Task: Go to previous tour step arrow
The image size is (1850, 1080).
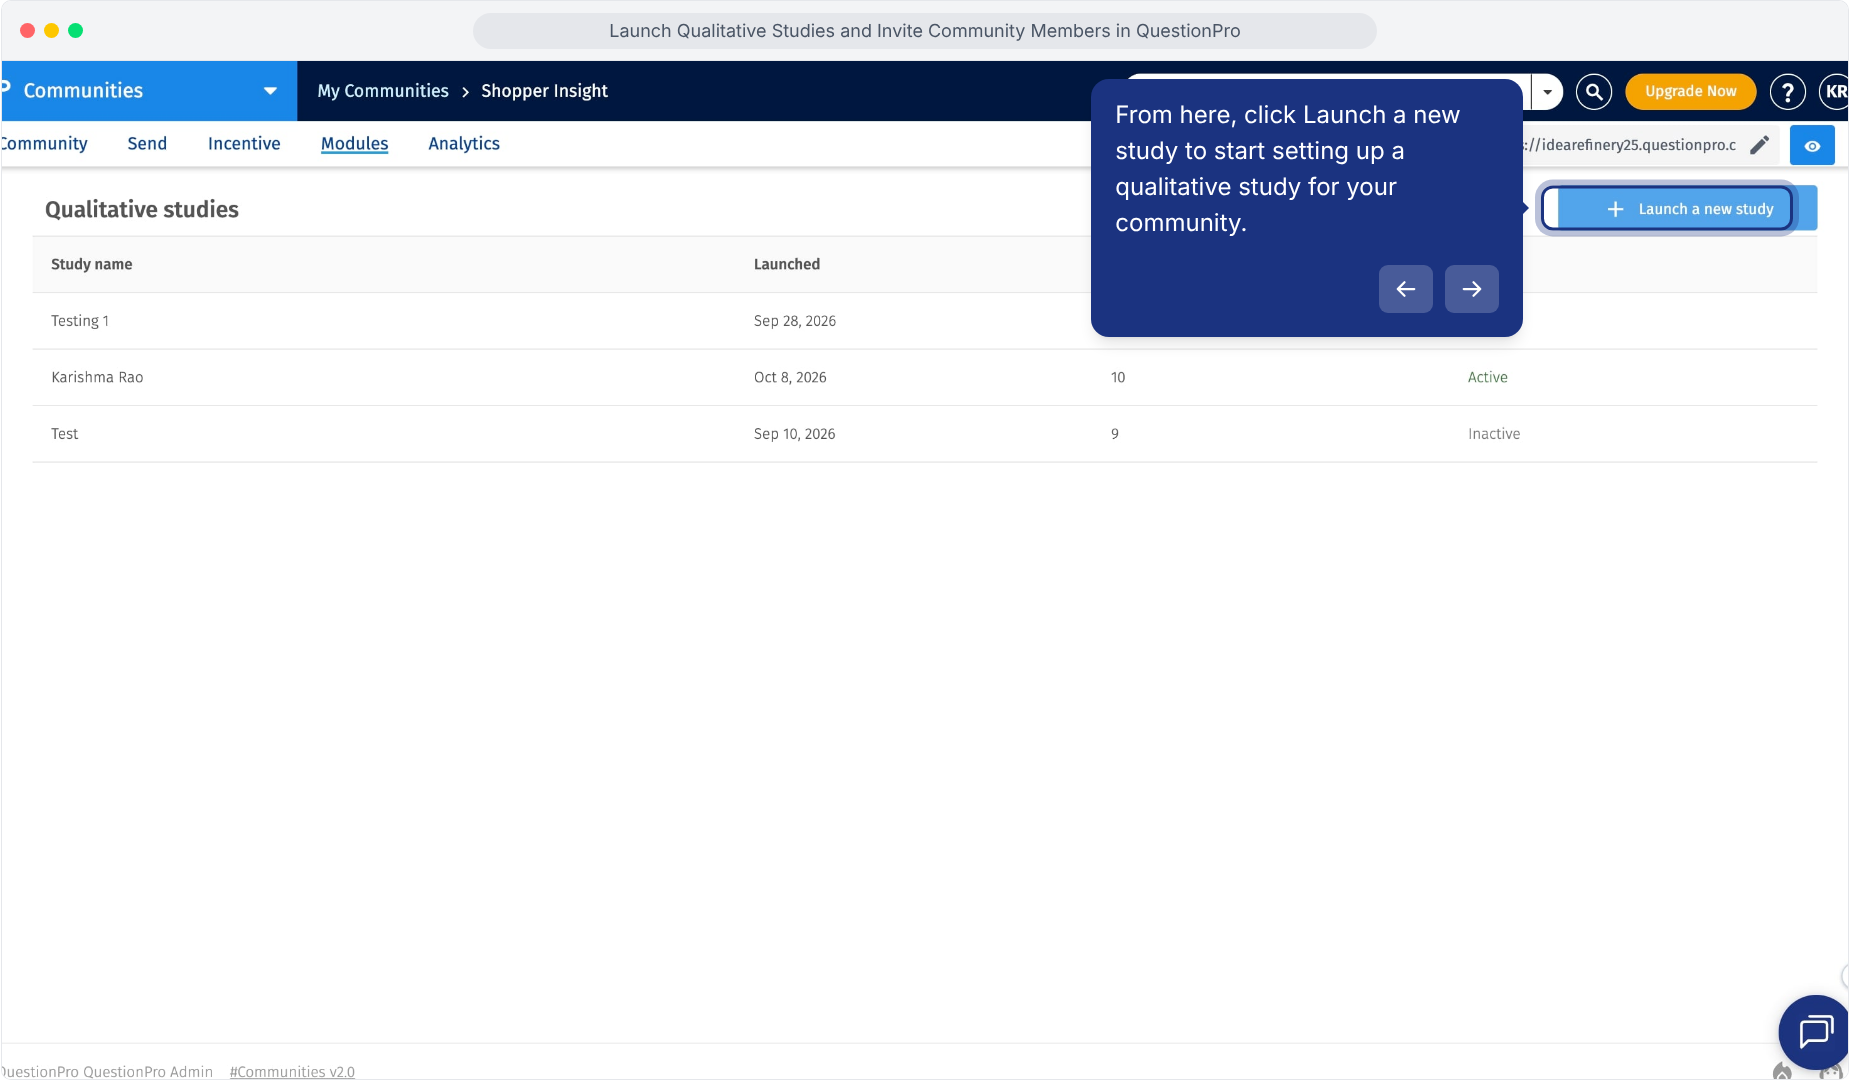Action: coord(1405,289)
